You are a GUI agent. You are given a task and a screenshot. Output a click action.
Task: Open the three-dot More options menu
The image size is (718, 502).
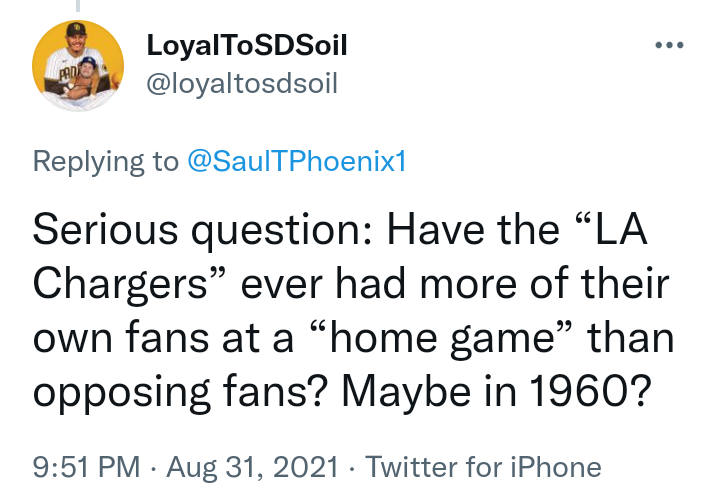[x=669, y=45]
